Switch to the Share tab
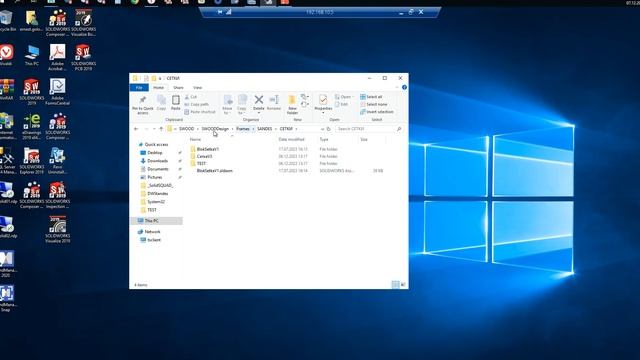 click(178, 87)
